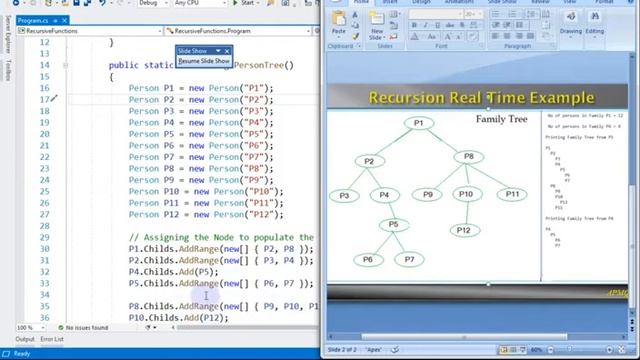Switch to Normal view icon in status bar
This screenshot has width=640, height=360.
[x=504, y=350]
